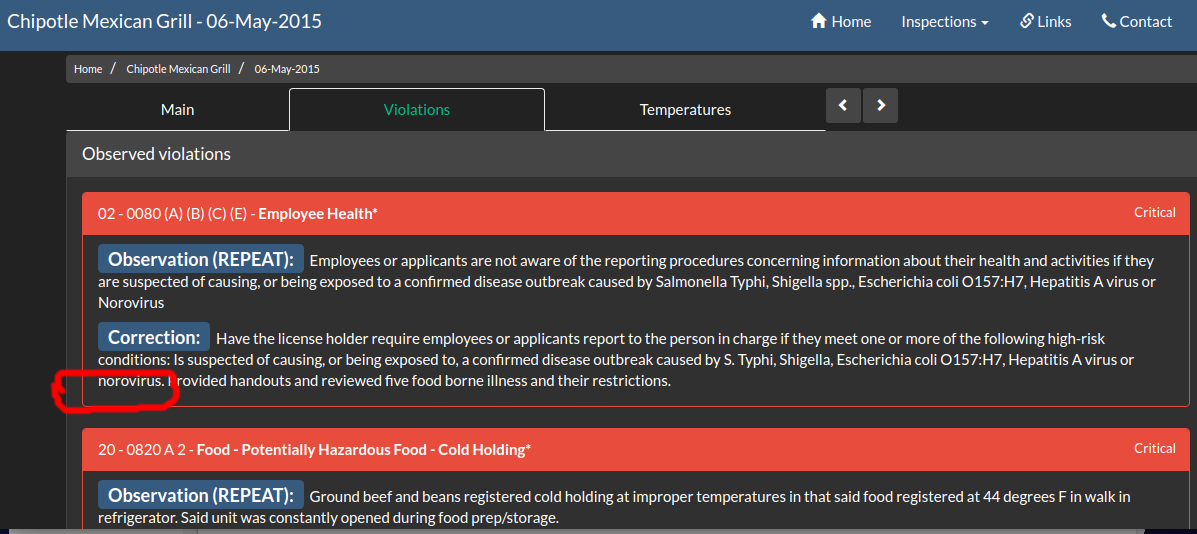Click the Chipotle Mexican Grill page title
The width and height of the screenshot is (1197, 534).
[x=164, y=21]
